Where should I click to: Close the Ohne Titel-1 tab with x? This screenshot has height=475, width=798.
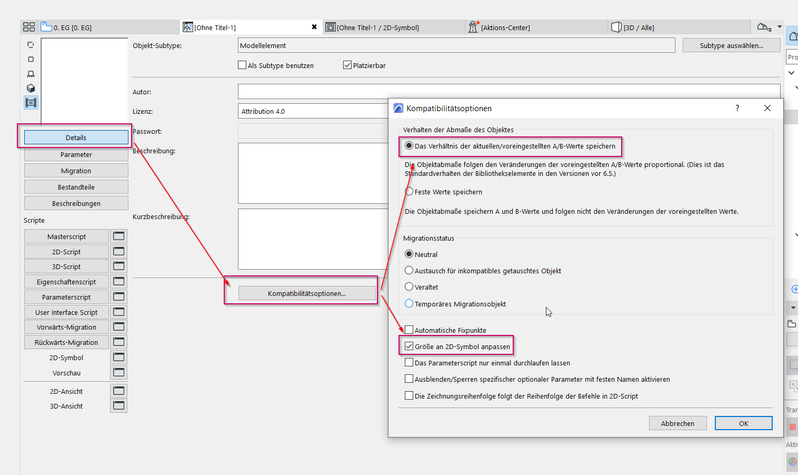(x=314, y=27)
